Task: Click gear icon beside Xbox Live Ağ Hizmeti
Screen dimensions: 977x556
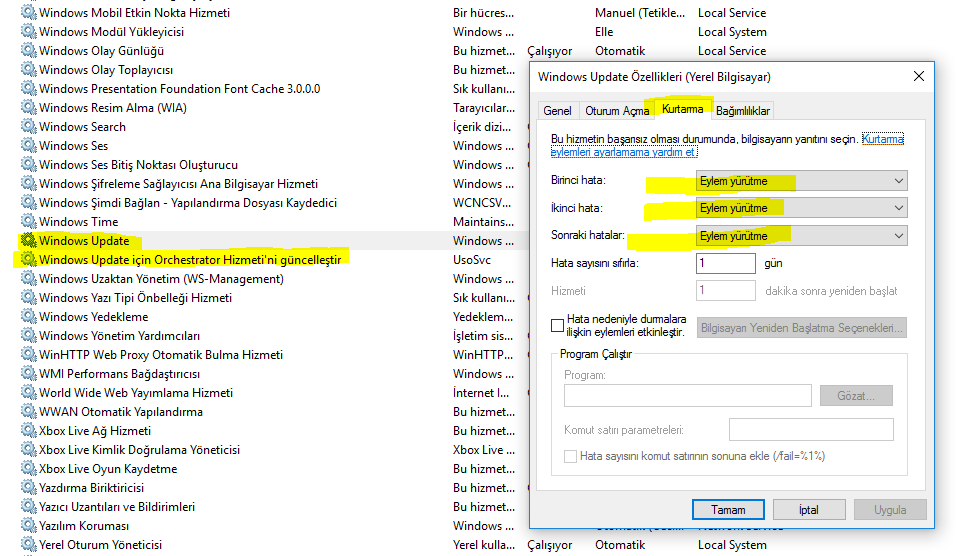Action: [x=29, y=430]
